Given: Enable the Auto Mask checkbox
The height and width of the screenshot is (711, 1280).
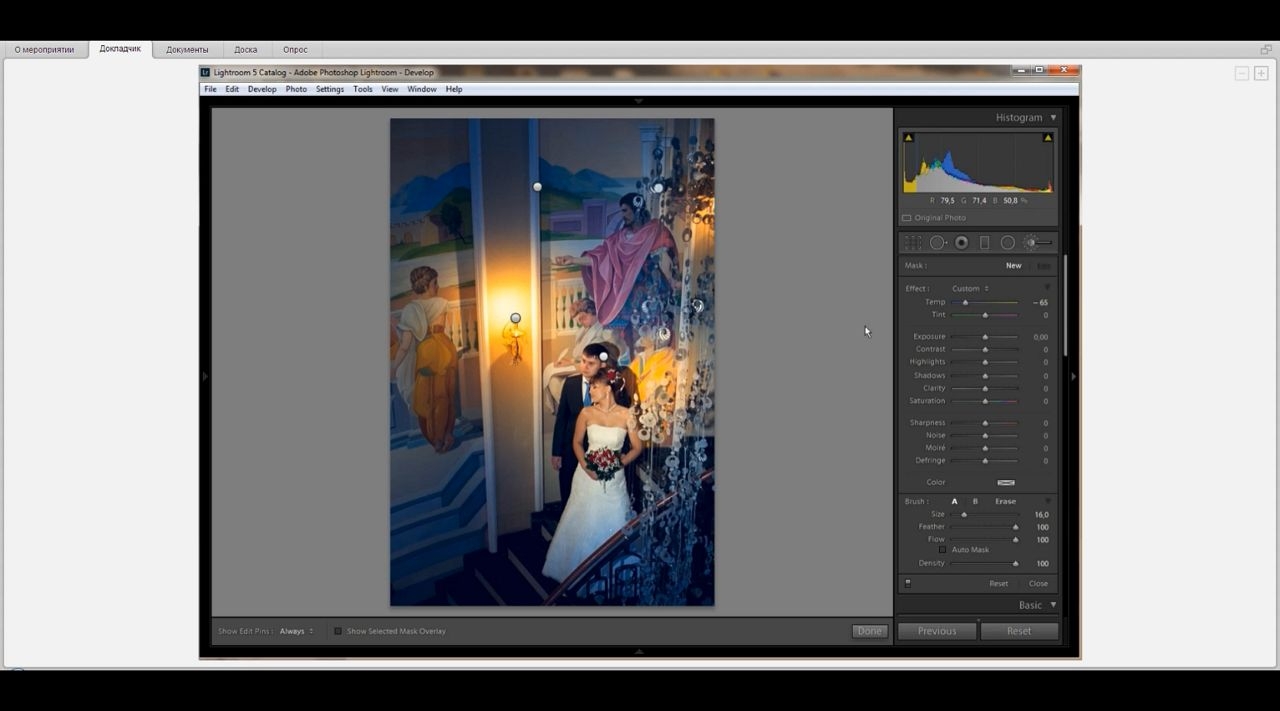Looking at the screenshot, I should (942, 550).
